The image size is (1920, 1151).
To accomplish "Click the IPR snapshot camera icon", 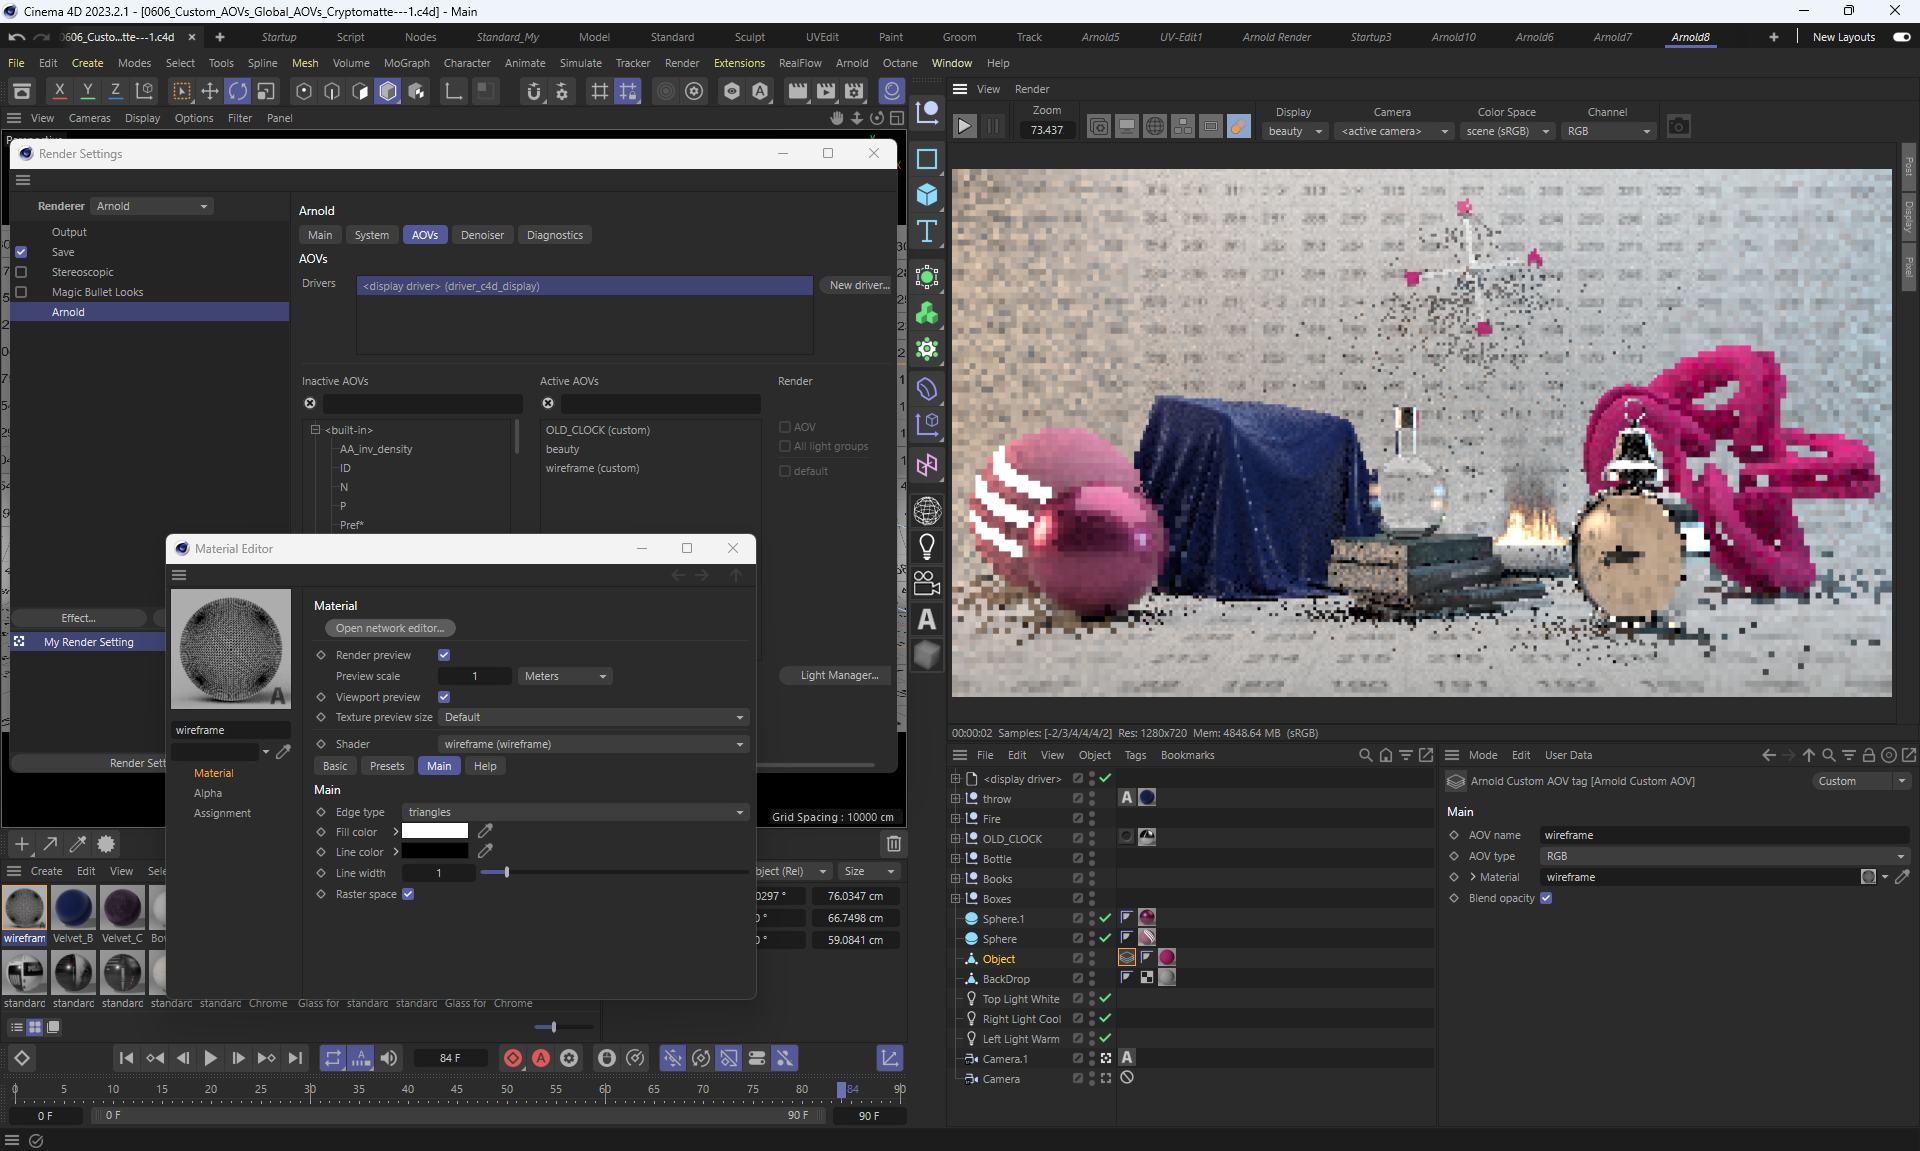I will tap(1678, 126).
